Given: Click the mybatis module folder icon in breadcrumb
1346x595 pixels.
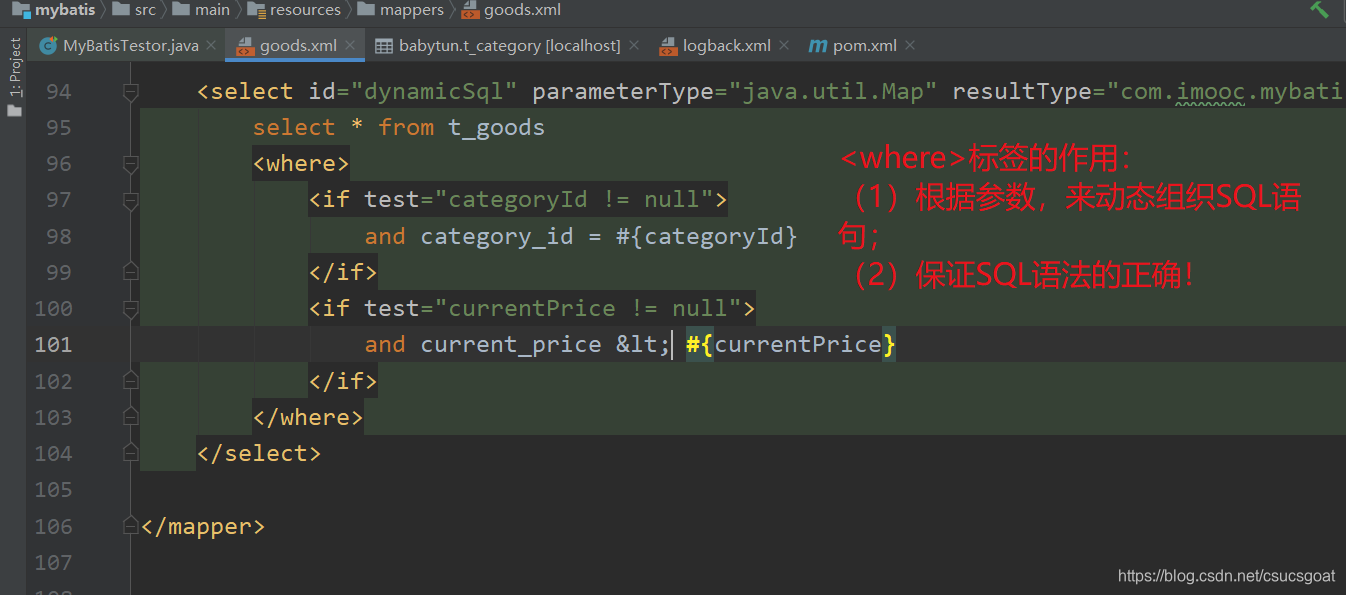Looking at the screenshot, I should [x=21, y=10].
